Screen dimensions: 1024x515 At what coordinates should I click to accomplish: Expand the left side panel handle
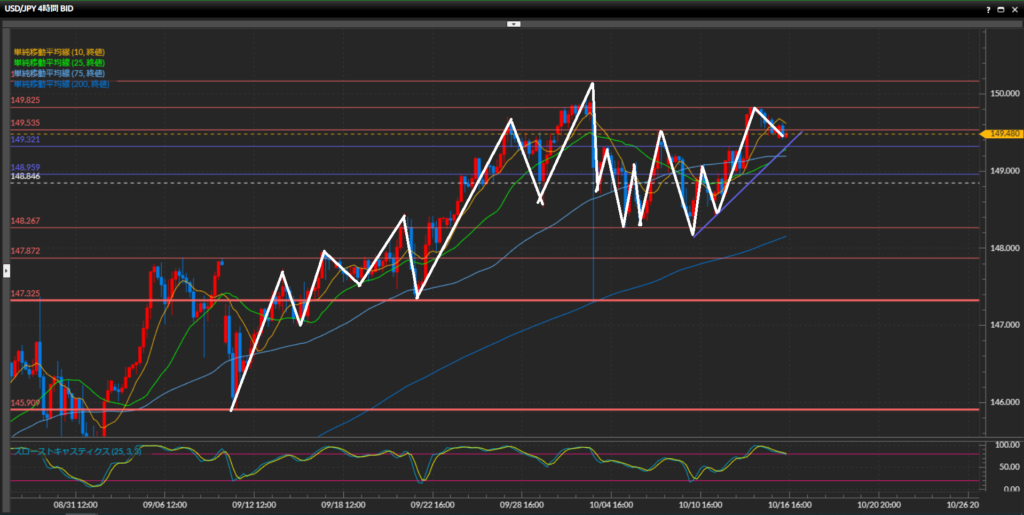pos(5,270)
